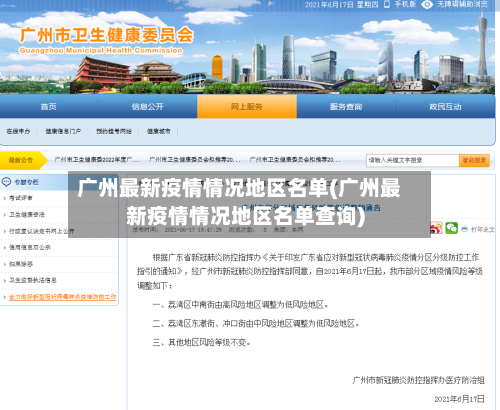Click the line 一、荔湾区中南街由高风险地区
This screenshot has width=500, height=410.
point(240,304)
